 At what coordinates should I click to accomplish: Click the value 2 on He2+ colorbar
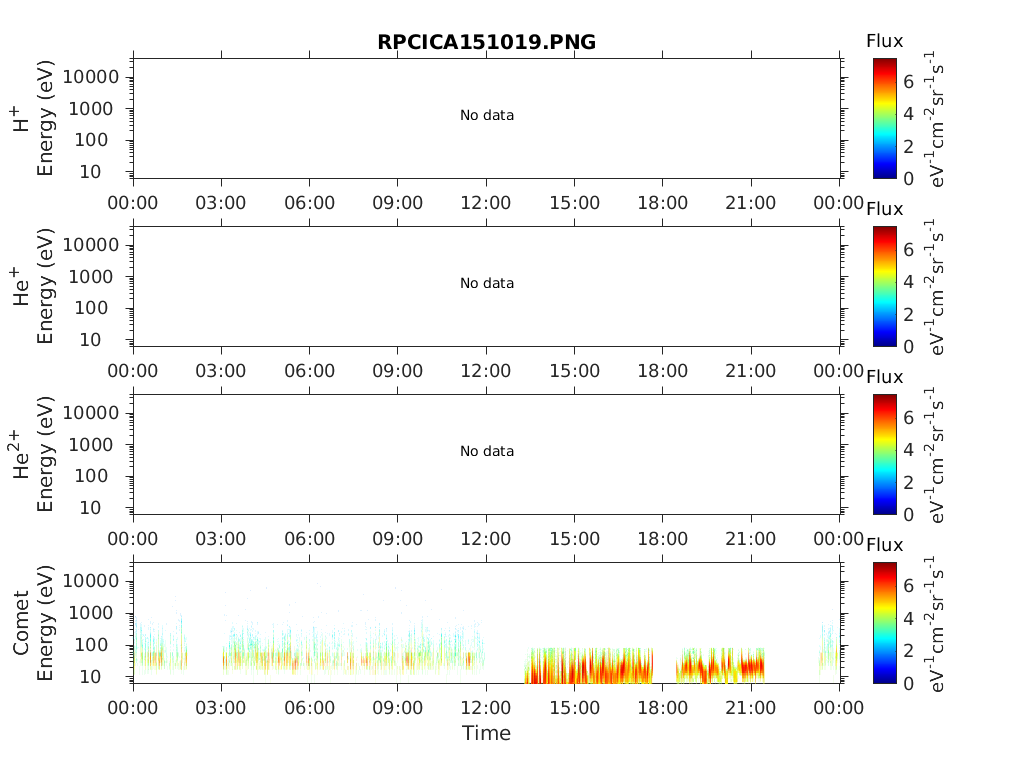coord(908,482)
